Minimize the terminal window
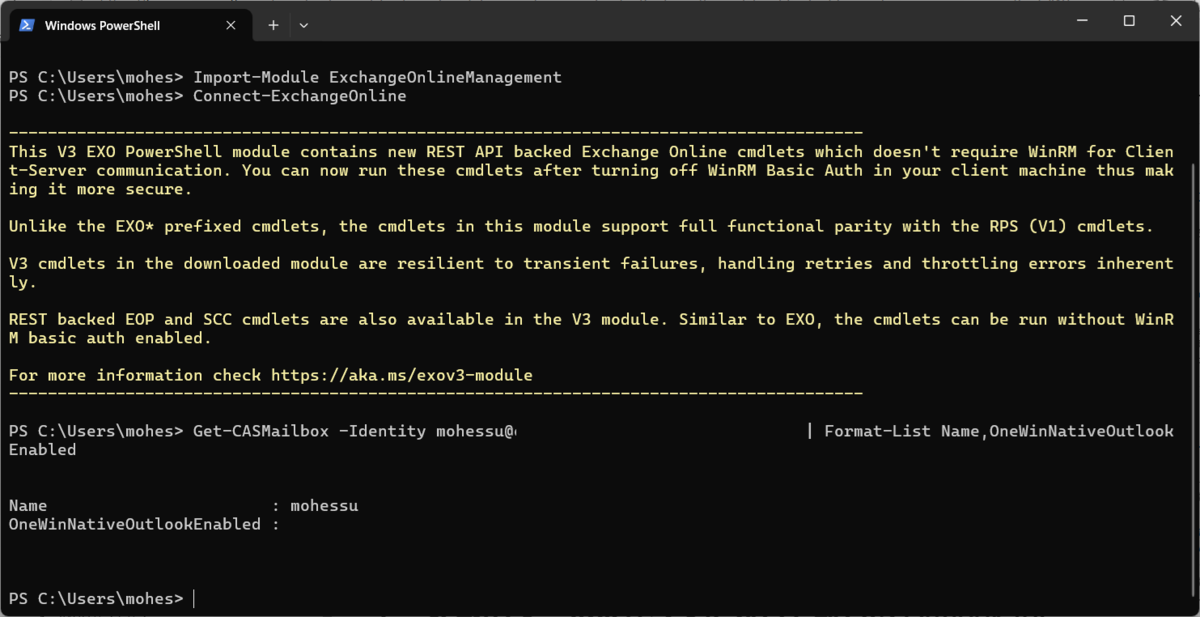The width and height of the screenshot is (1200, 617). click(1082, 21)
